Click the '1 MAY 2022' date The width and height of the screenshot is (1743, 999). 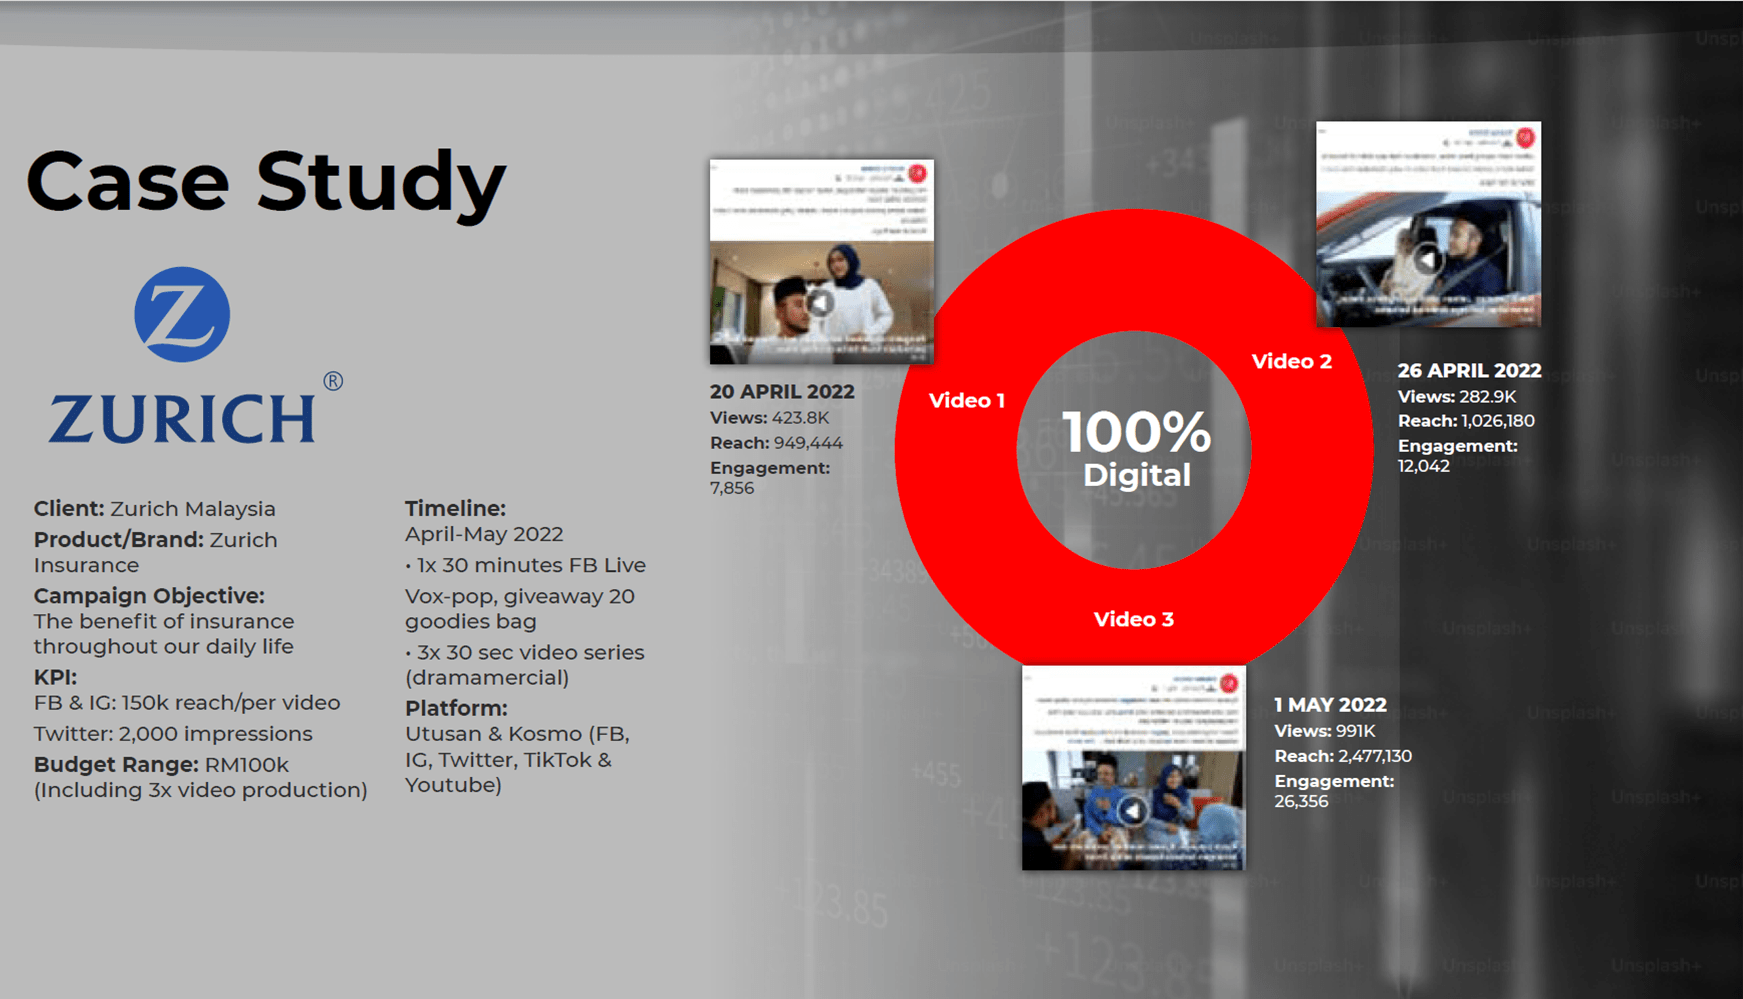pos(1330,704)
